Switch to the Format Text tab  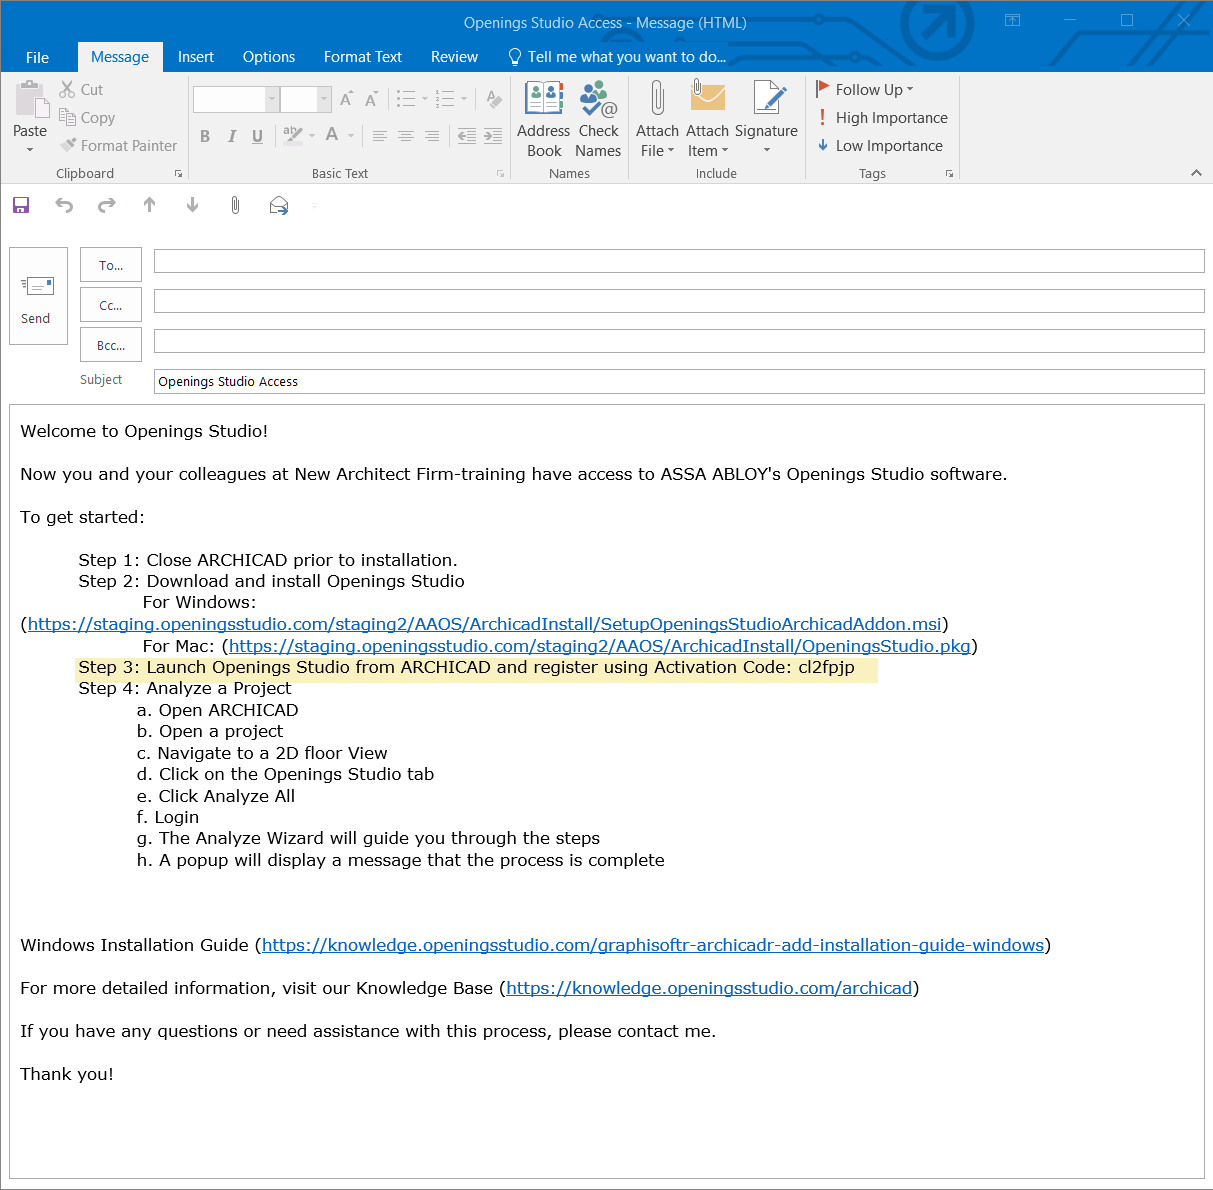363,57
